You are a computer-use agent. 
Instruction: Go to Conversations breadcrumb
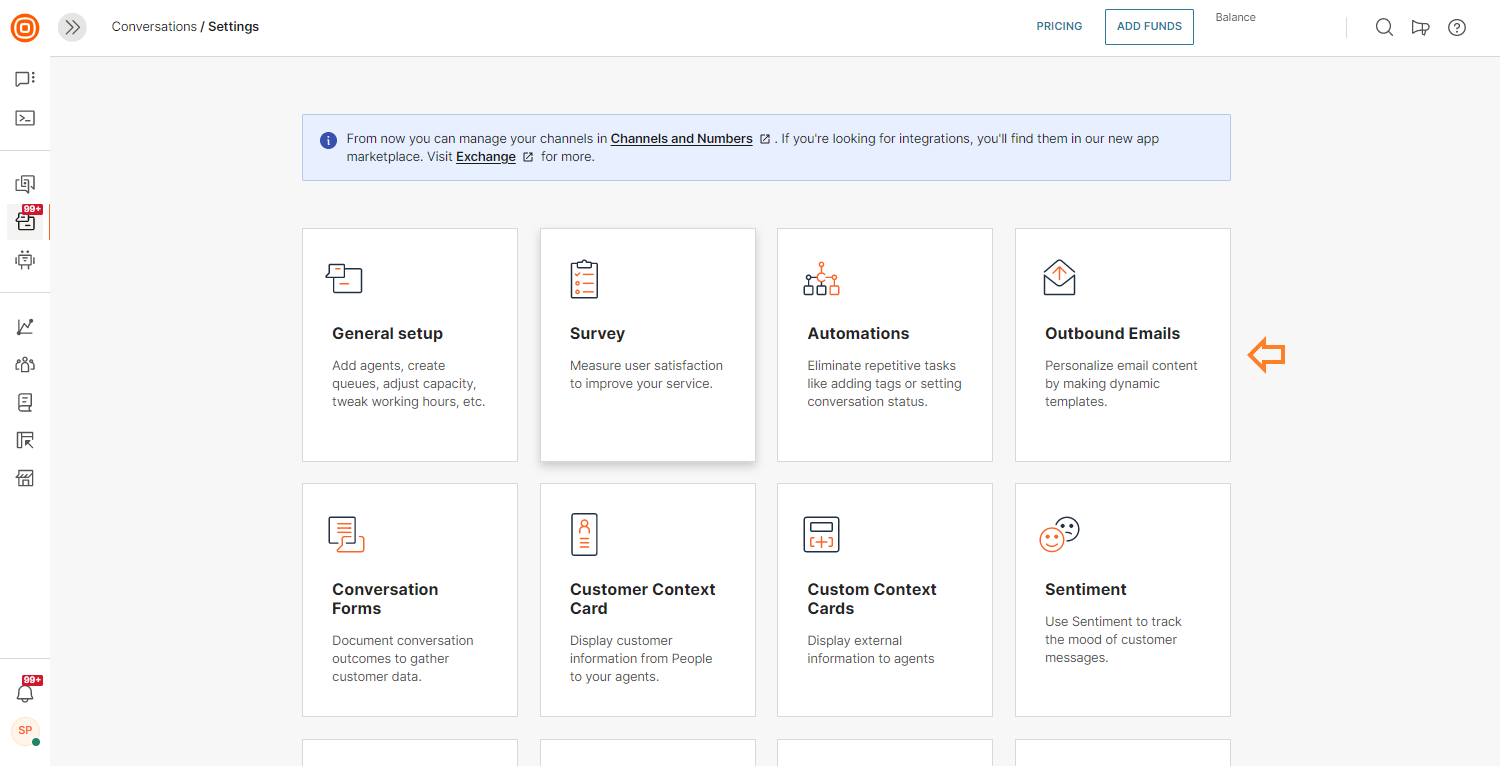(x=154, y=27)
